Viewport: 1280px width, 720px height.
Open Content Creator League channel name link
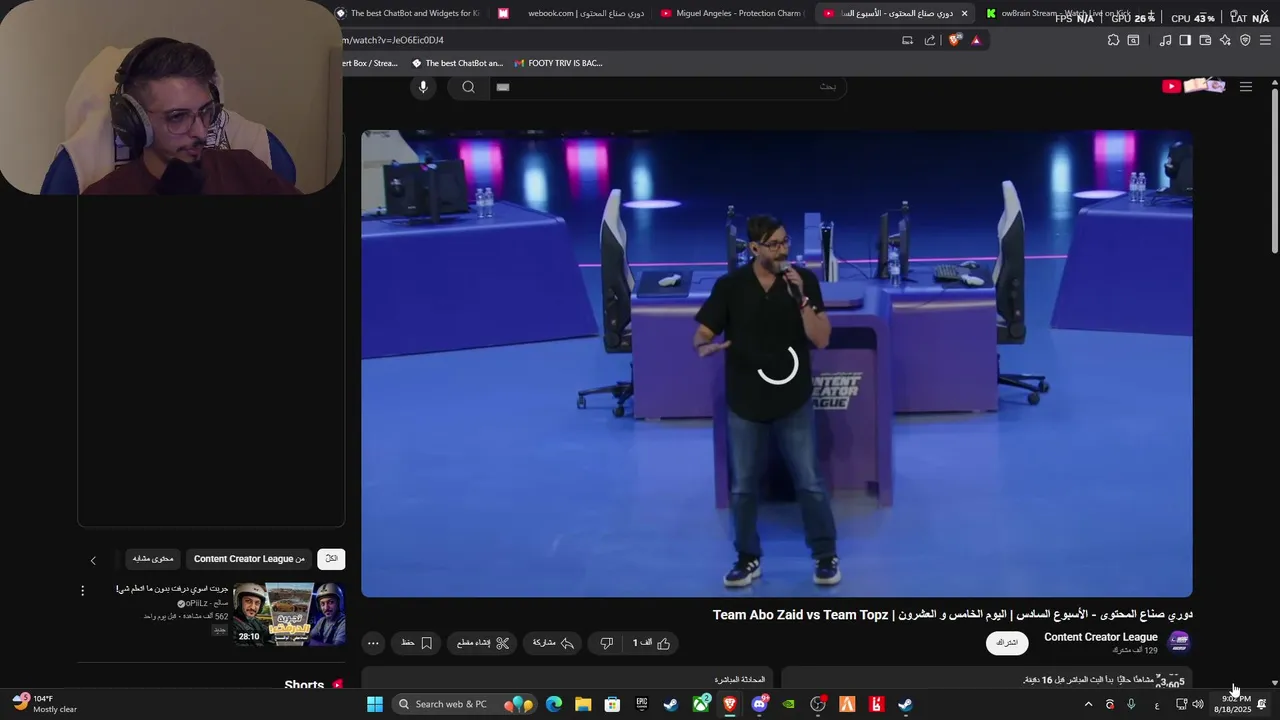(1101, 637)
